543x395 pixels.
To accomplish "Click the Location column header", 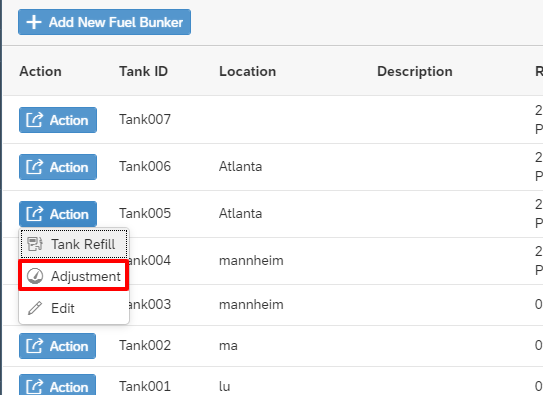I will pos(248,71).
